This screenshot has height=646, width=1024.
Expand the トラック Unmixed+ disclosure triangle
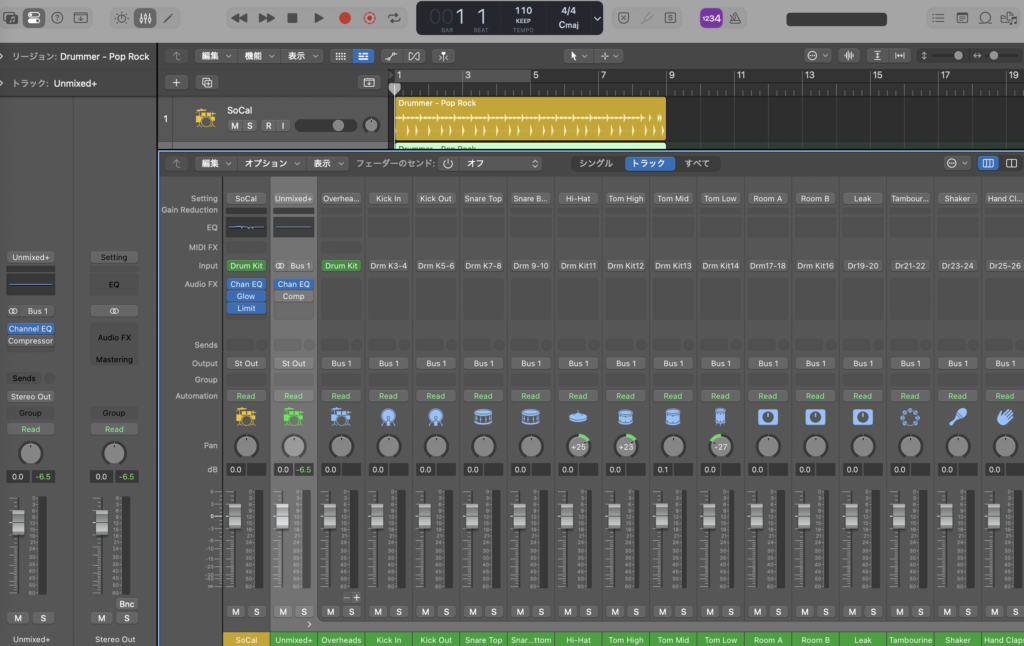tap(3, 83)
